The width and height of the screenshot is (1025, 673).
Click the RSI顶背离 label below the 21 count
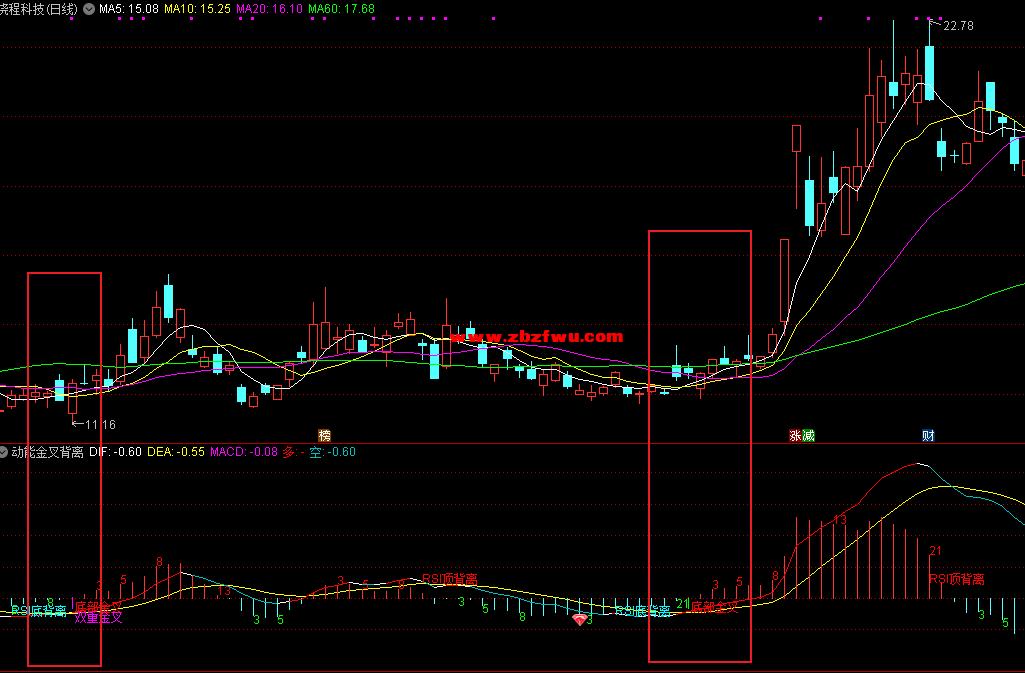[956, 579]
